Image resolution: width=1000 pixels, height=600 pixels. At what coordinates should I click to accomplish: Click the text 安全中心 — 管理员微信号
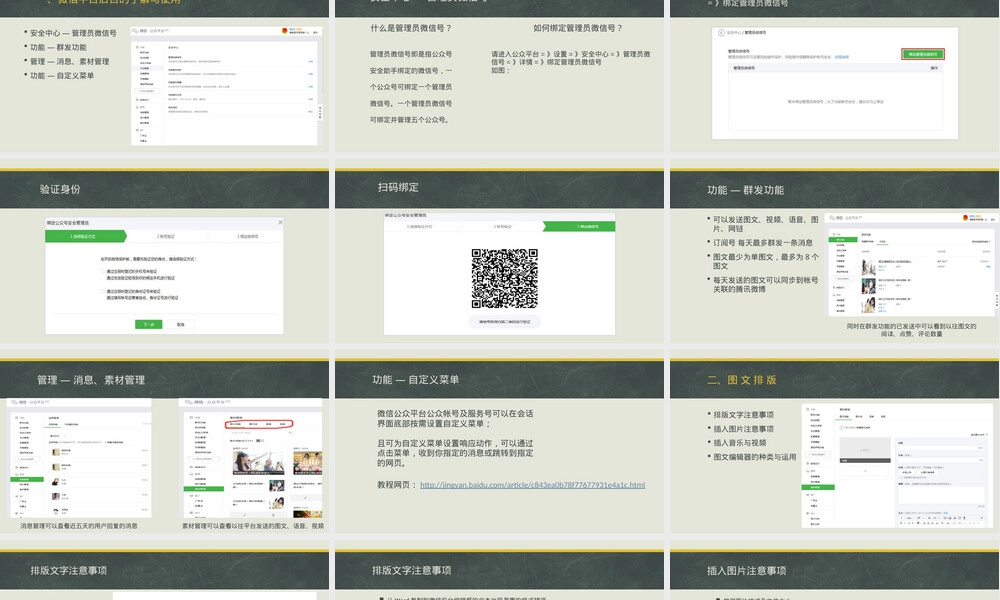click(x=73, y=33)
